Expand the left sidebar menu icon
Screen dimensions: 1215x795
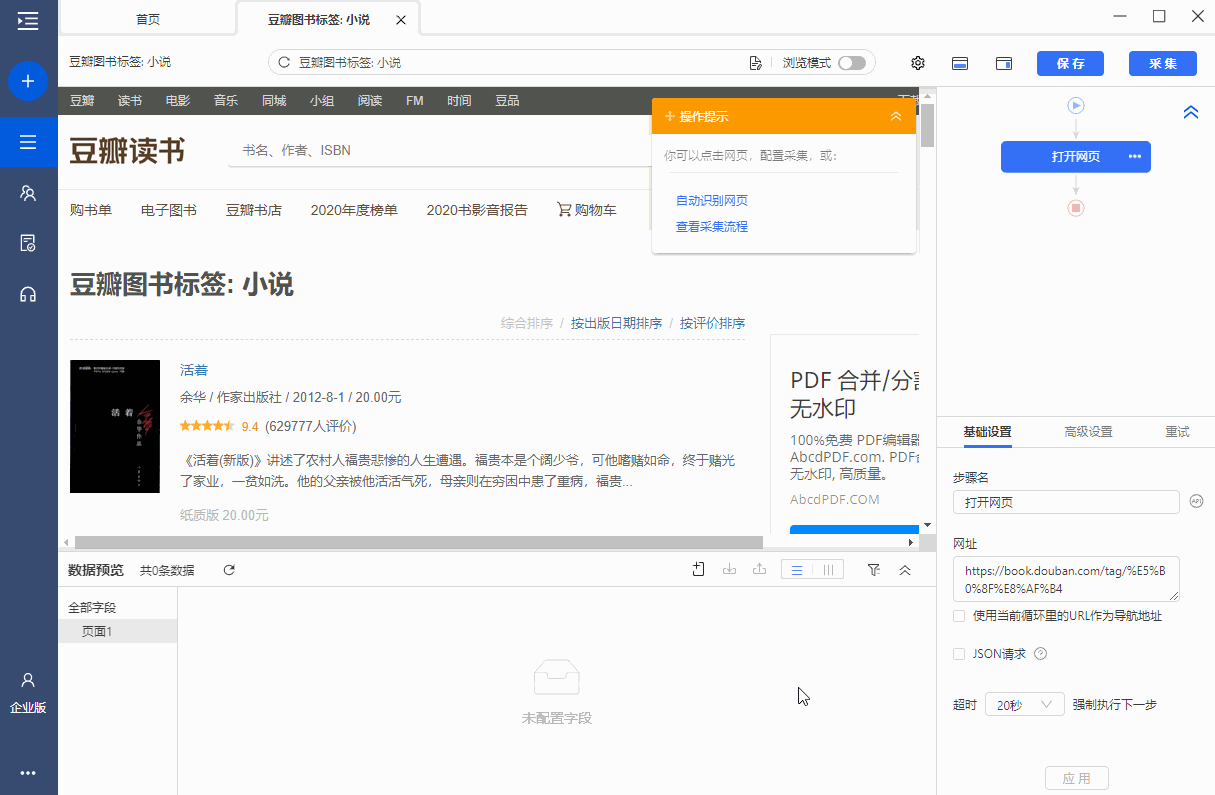(x=28, y=20)
